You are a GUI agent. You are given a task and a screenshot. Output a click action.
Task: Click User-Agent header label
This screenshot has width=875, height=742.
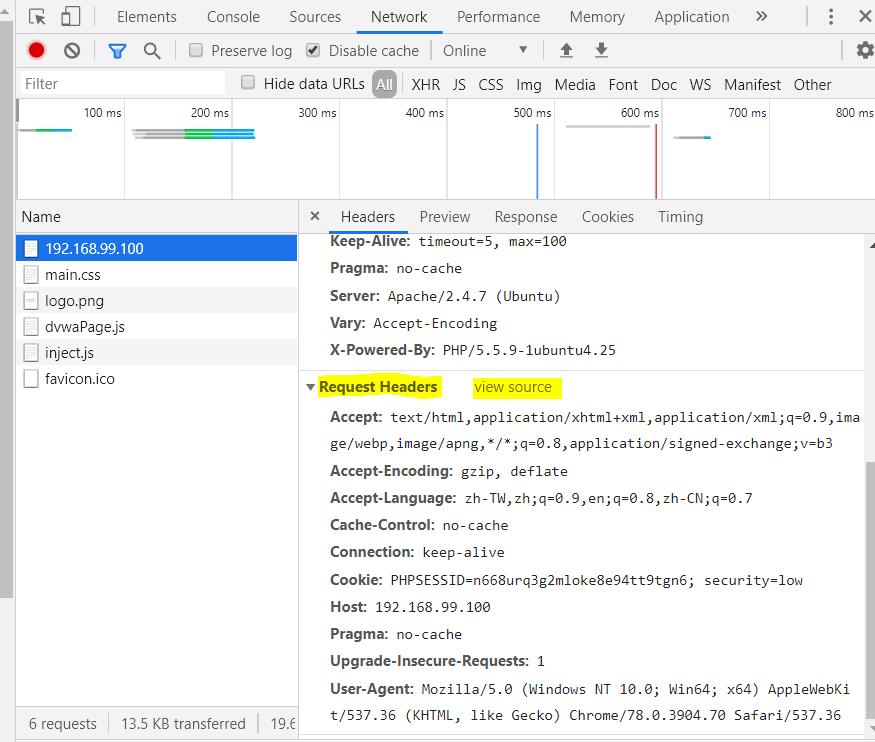point(372,689)
